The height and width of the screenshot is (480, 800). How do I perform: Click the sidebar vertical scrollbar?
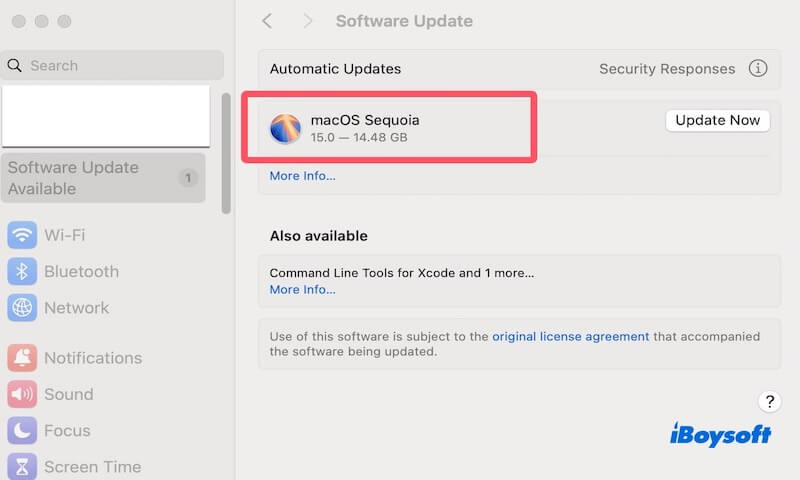(227, 152)
